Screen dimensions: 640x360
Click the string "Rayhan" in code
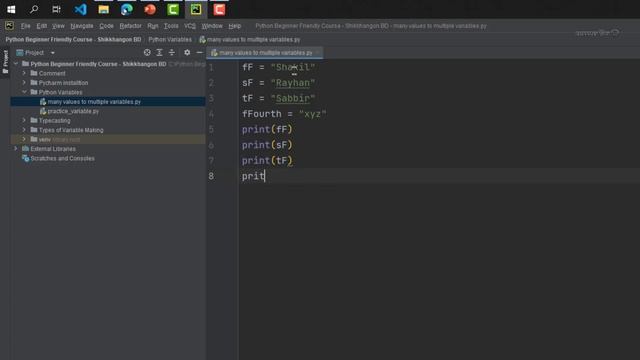(x=293, y=83)
